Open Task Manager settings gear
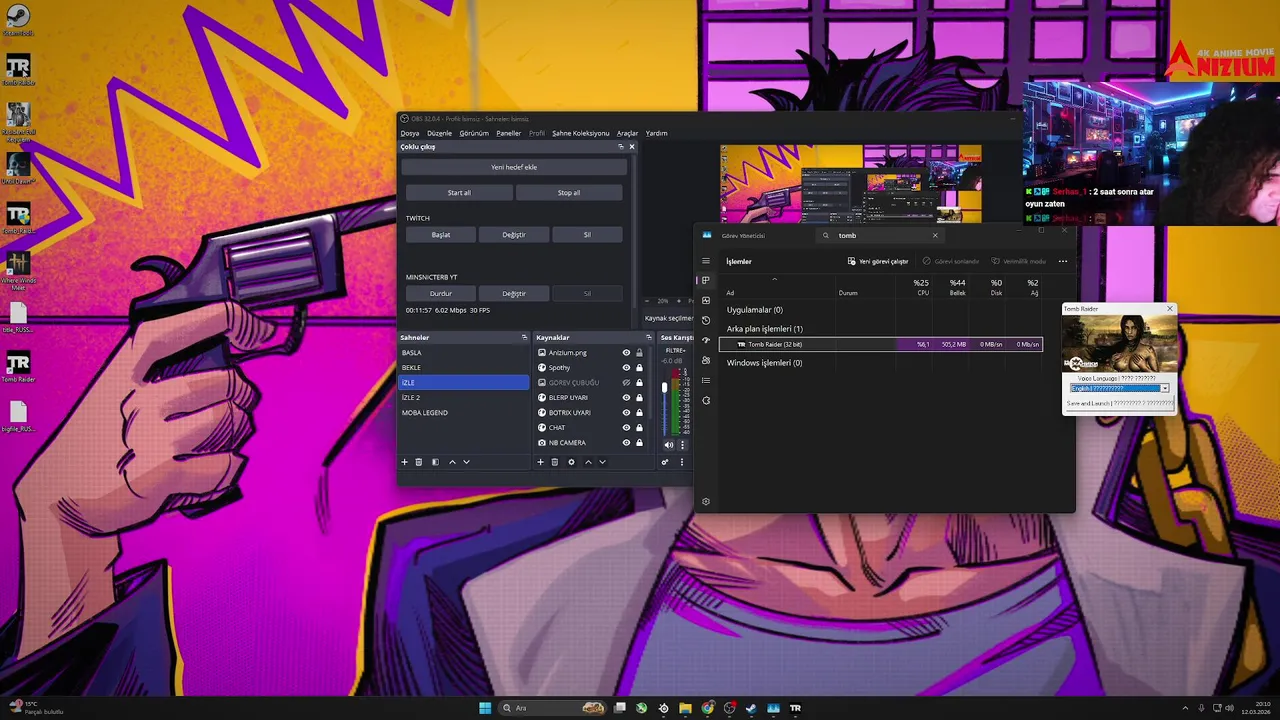Image resolution: width=1280 pixels, height=720 pixels. point(706,502)
